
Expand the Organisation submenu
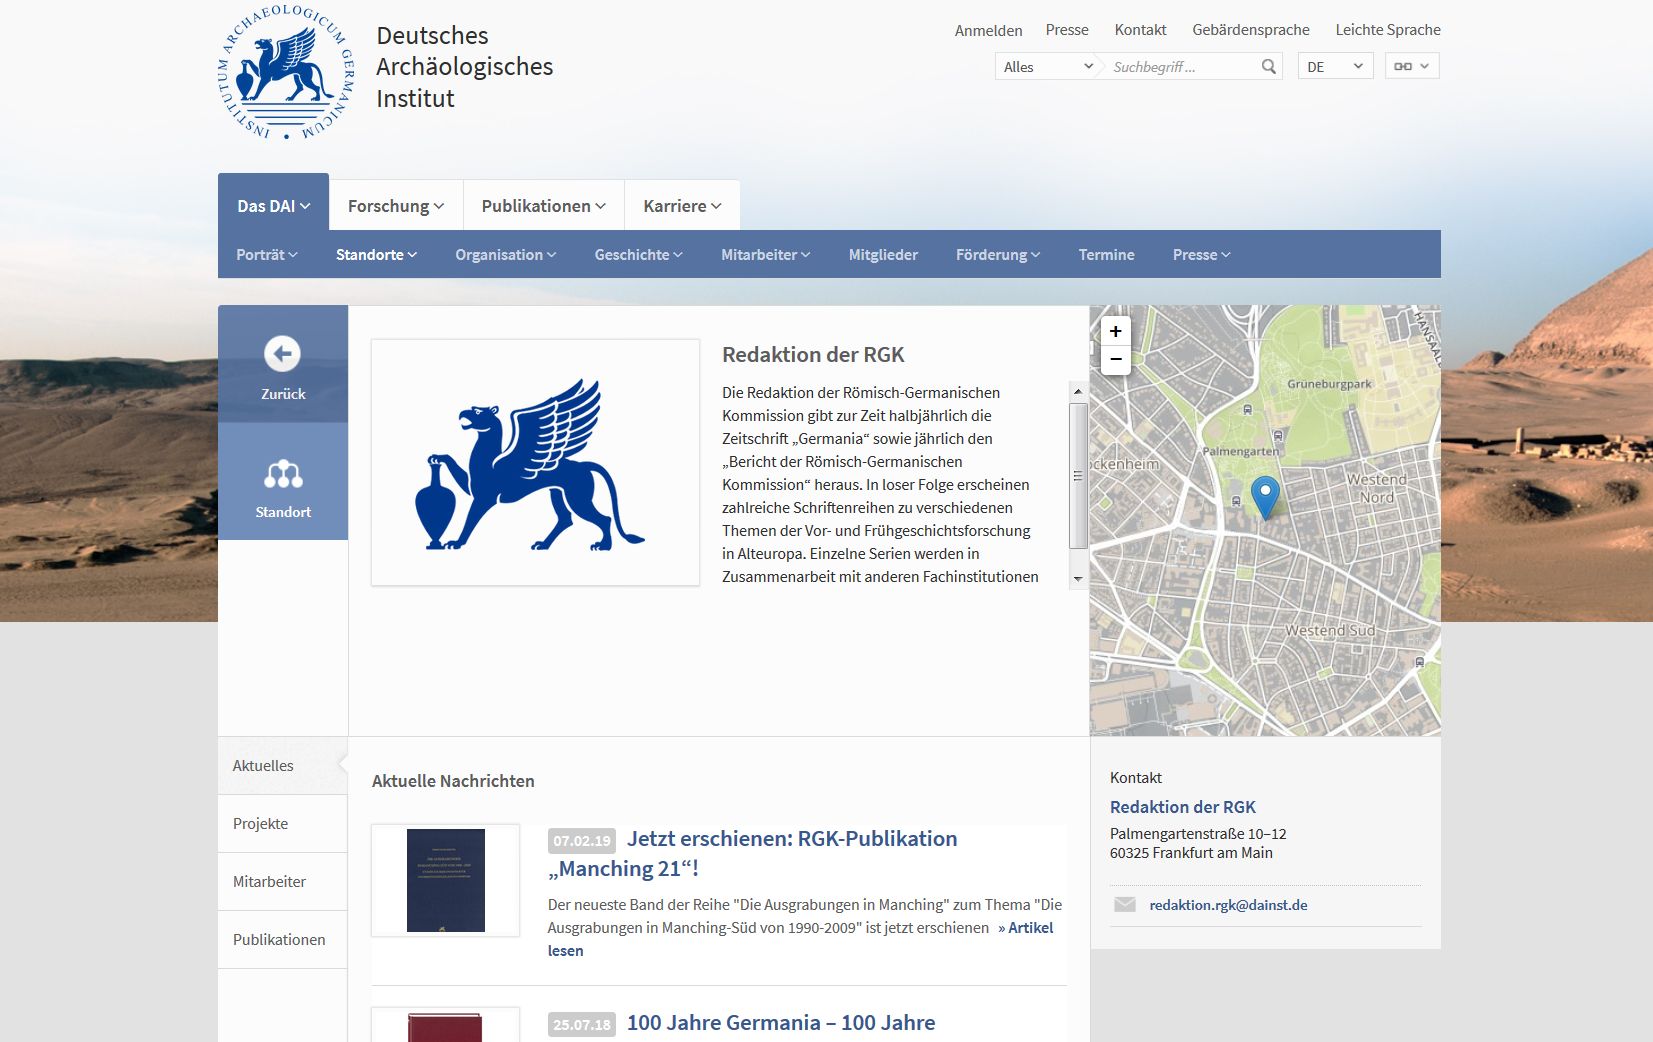tap(505, 255)
